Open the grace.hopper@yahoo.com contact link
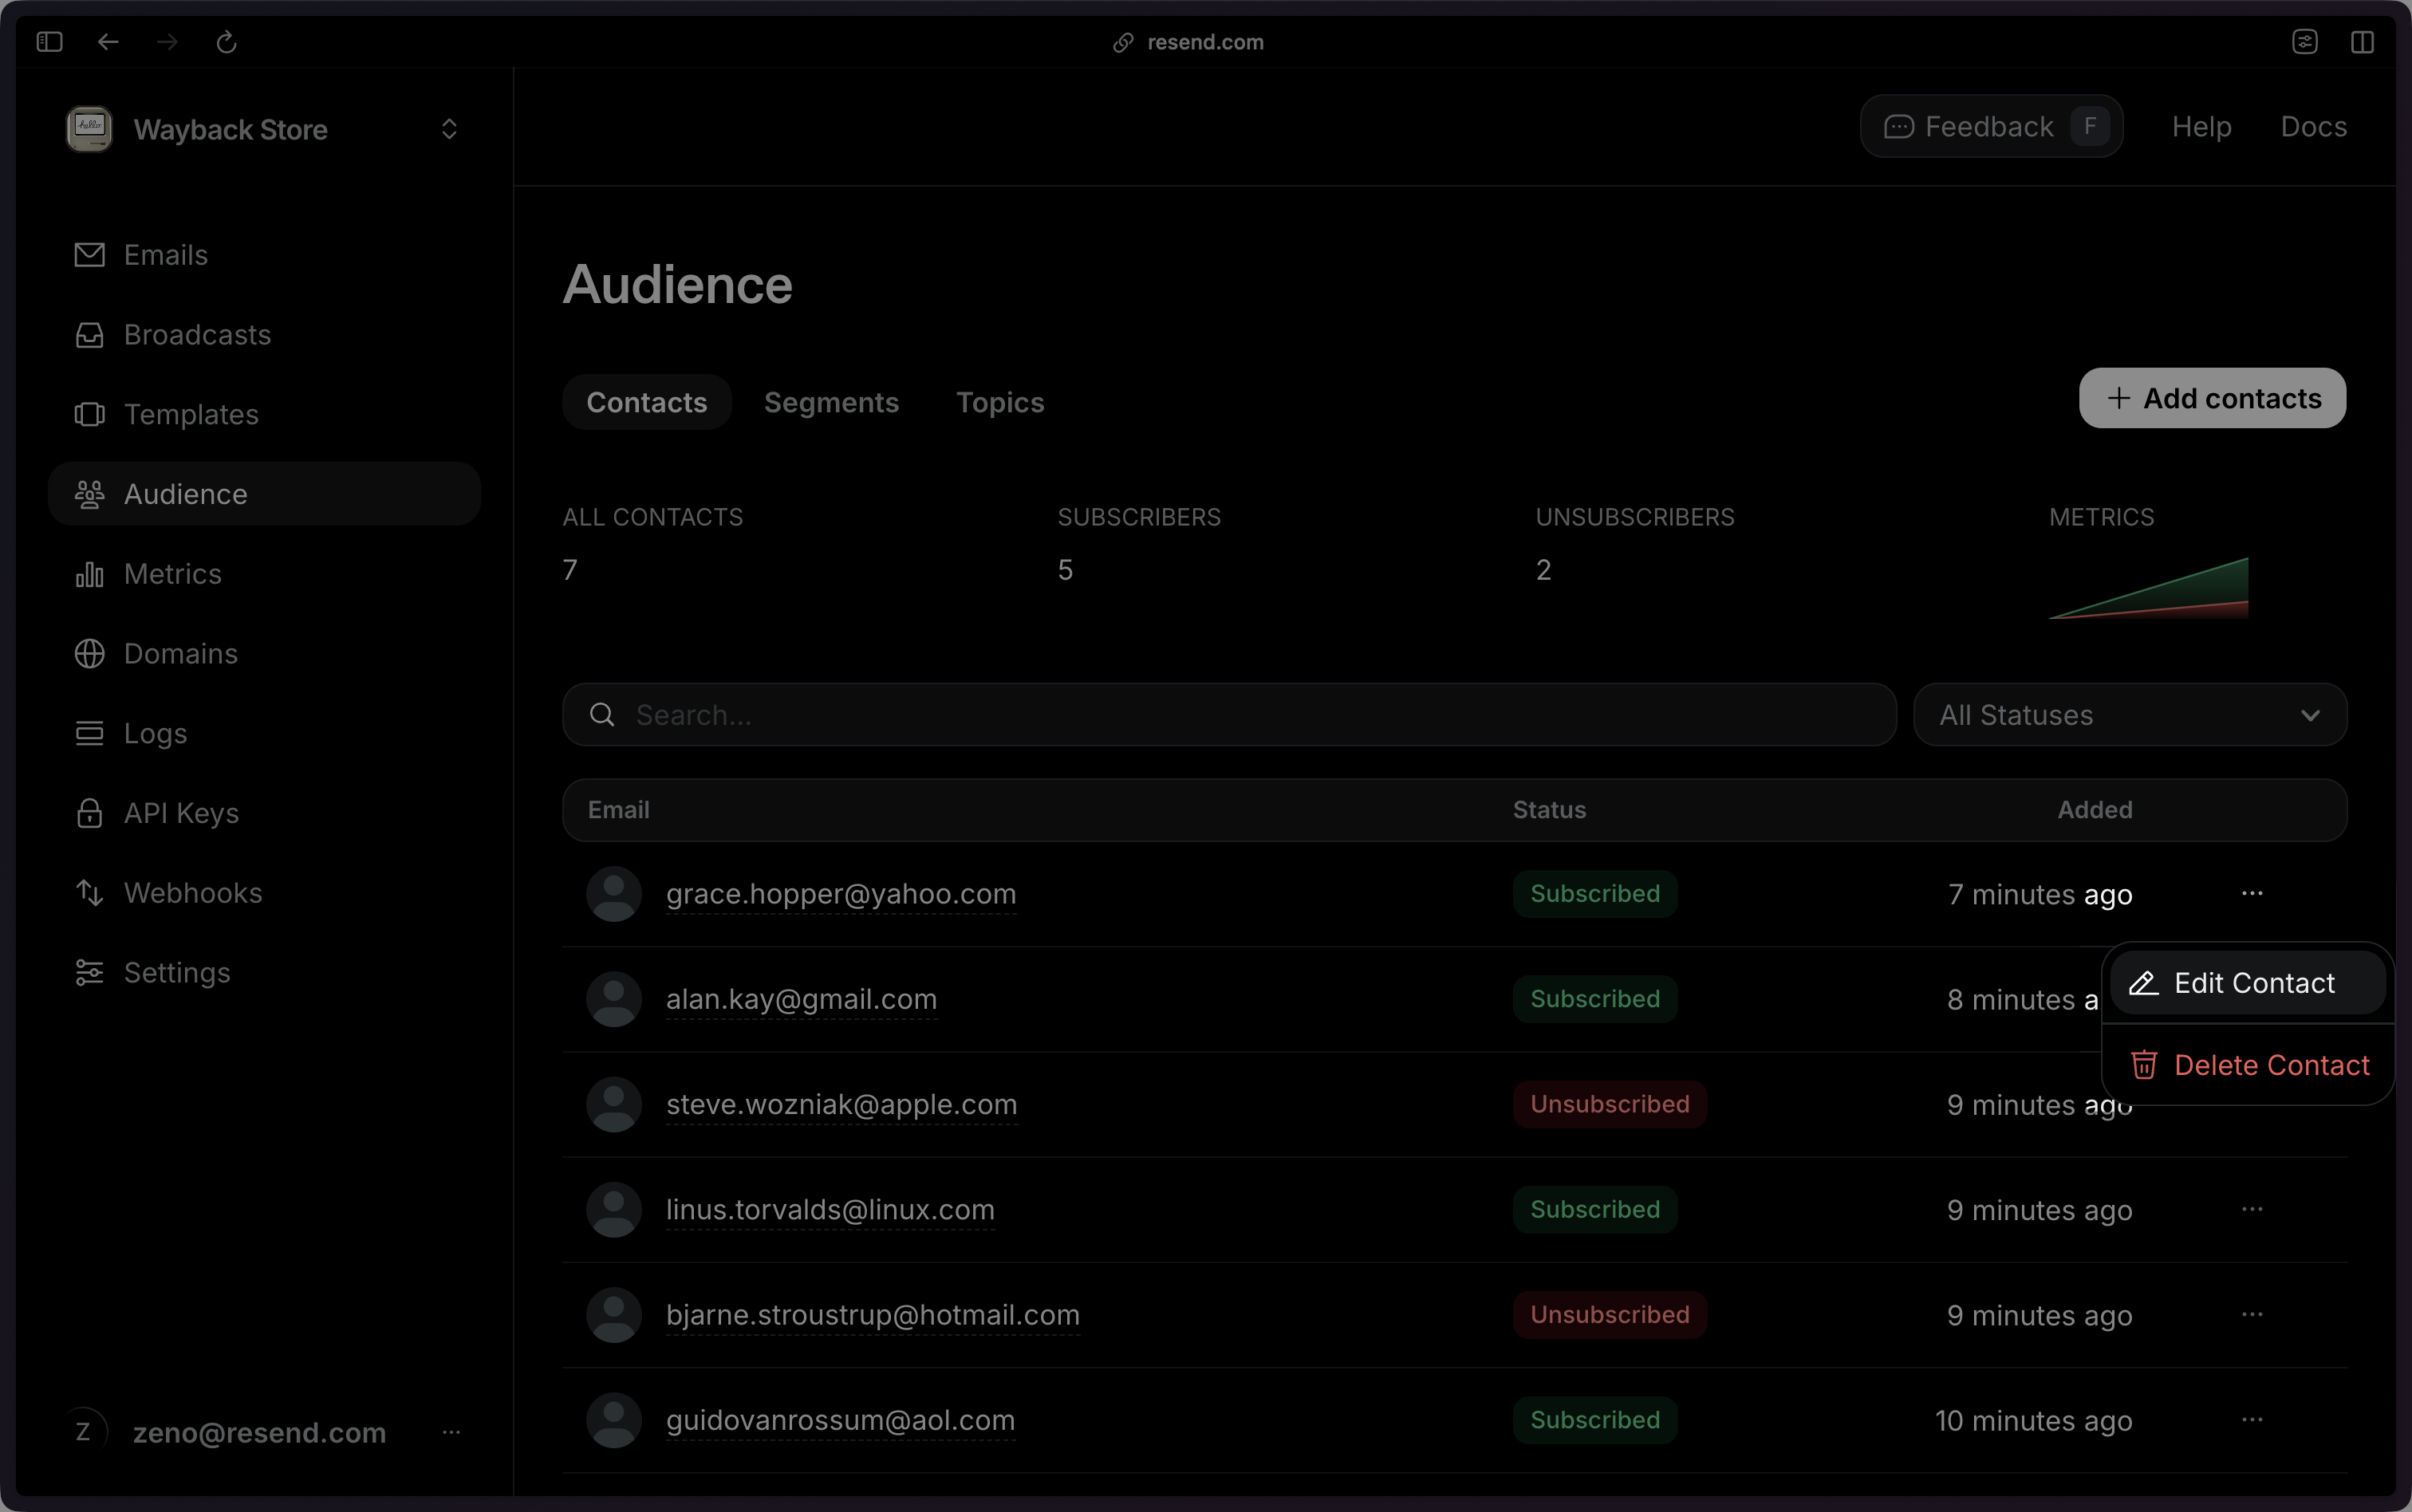Image resolution: width=2412 pixels, height=1512 pixels. 840,894
